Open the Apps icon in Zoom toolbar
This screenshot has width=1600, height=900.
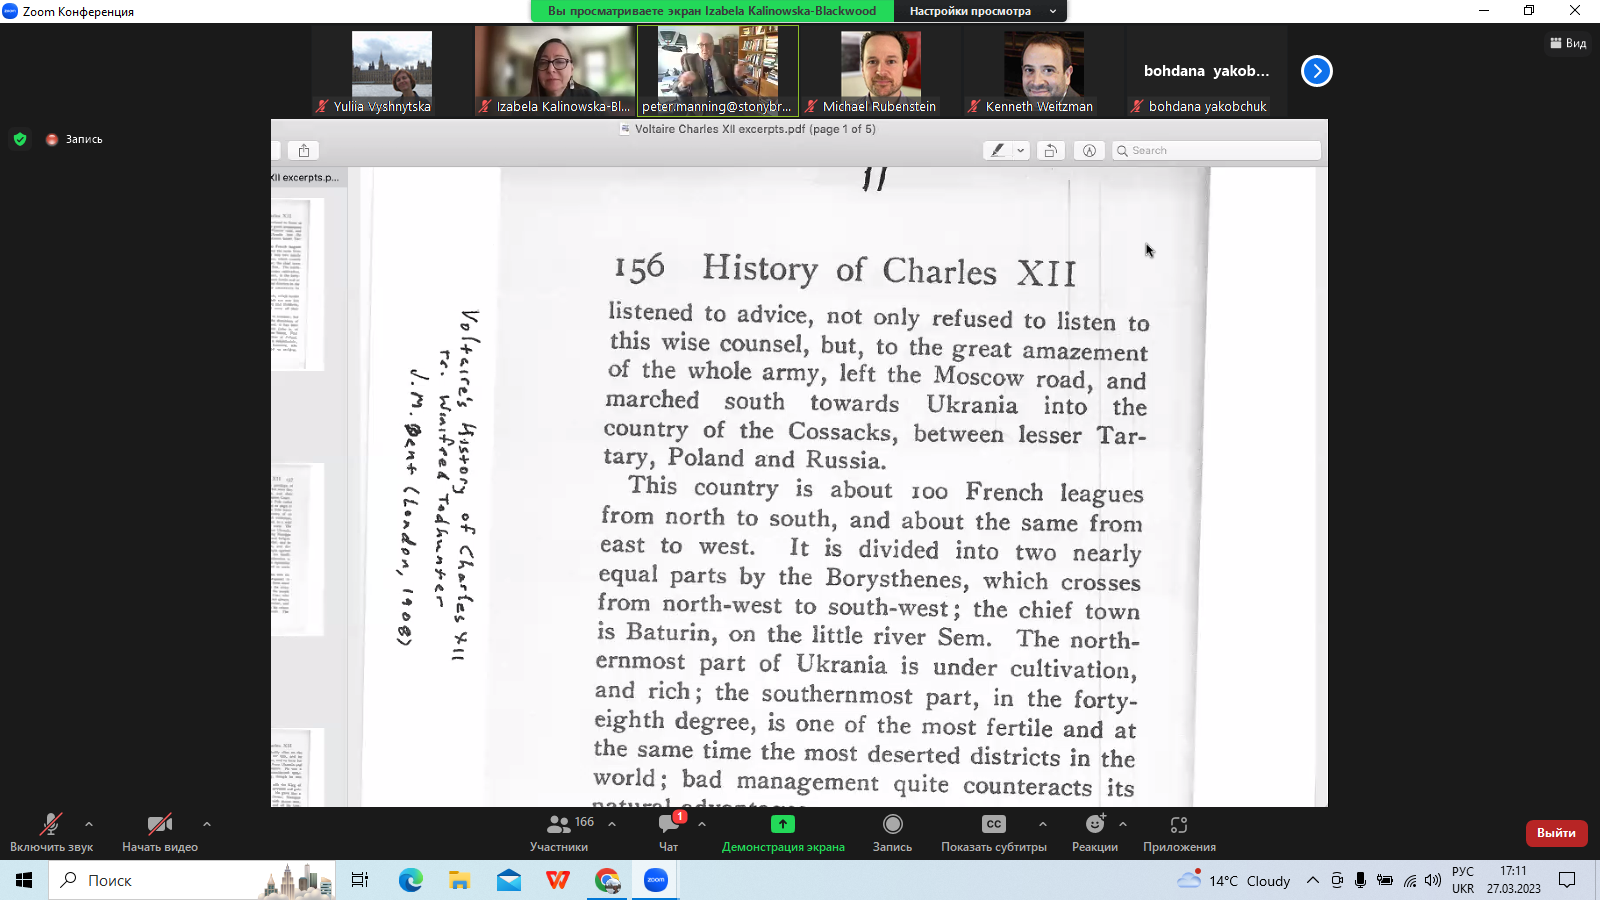click(1179, 825)
